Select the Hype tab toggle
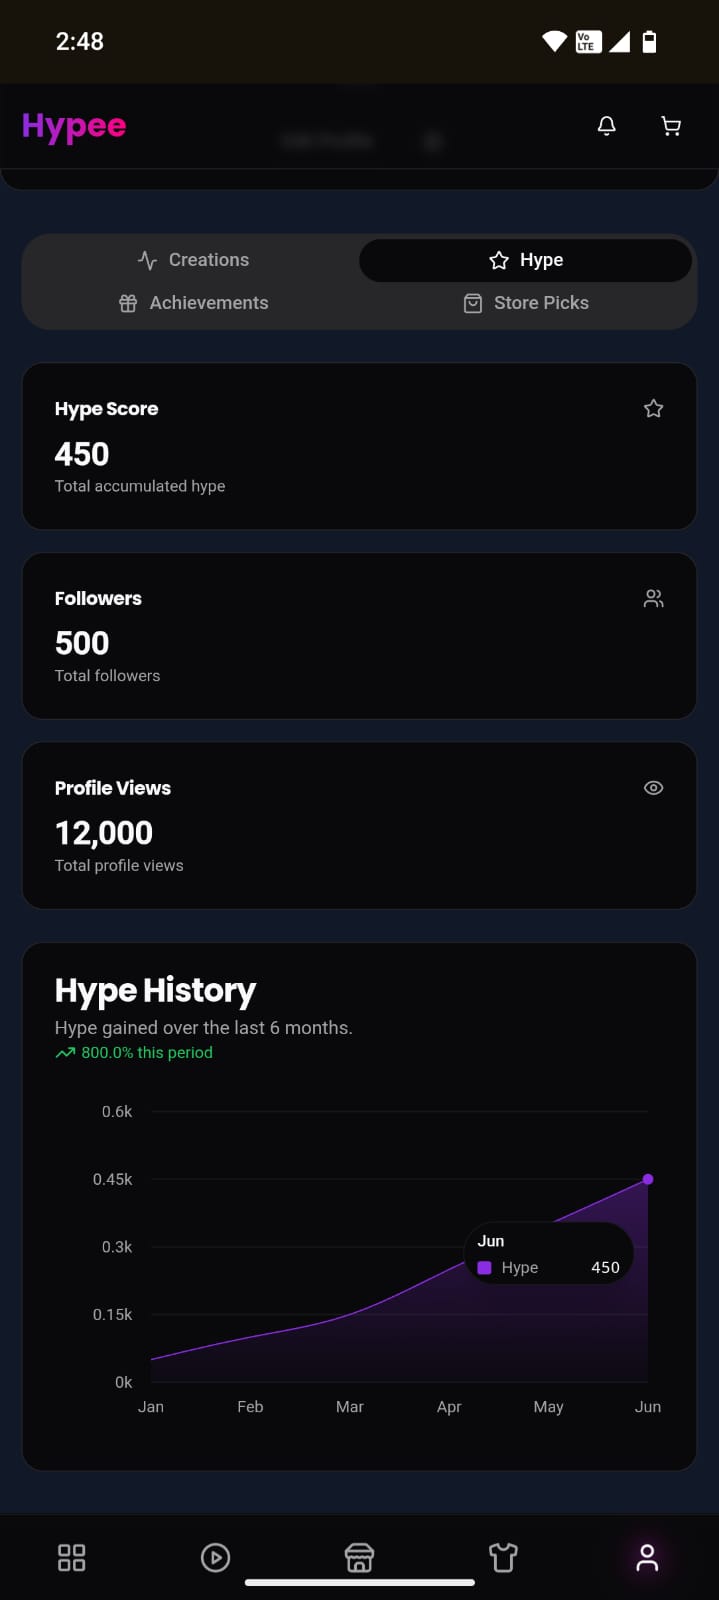719x1600 pixels. tap(525, 260)
